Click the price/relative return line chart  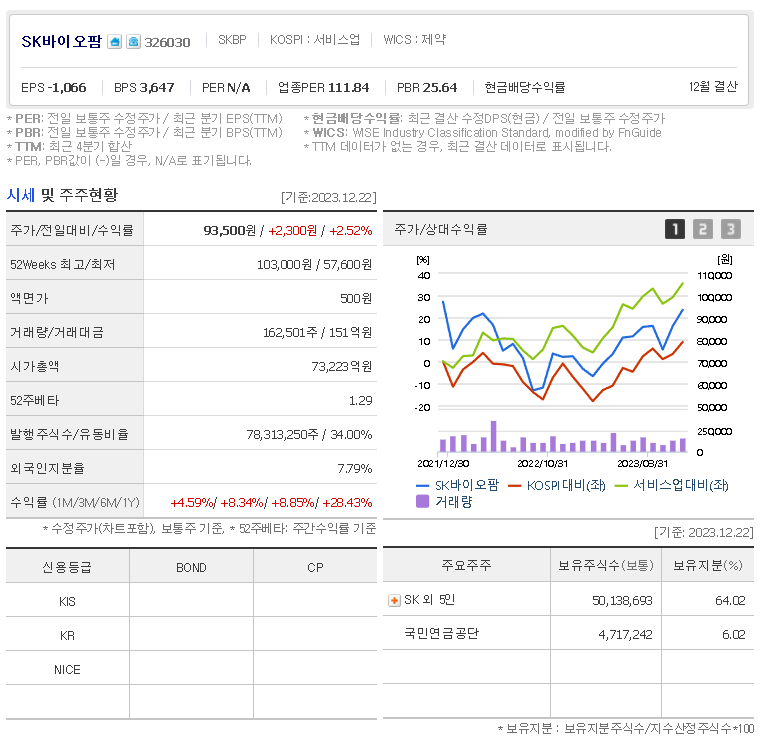[x=563, y=341]
